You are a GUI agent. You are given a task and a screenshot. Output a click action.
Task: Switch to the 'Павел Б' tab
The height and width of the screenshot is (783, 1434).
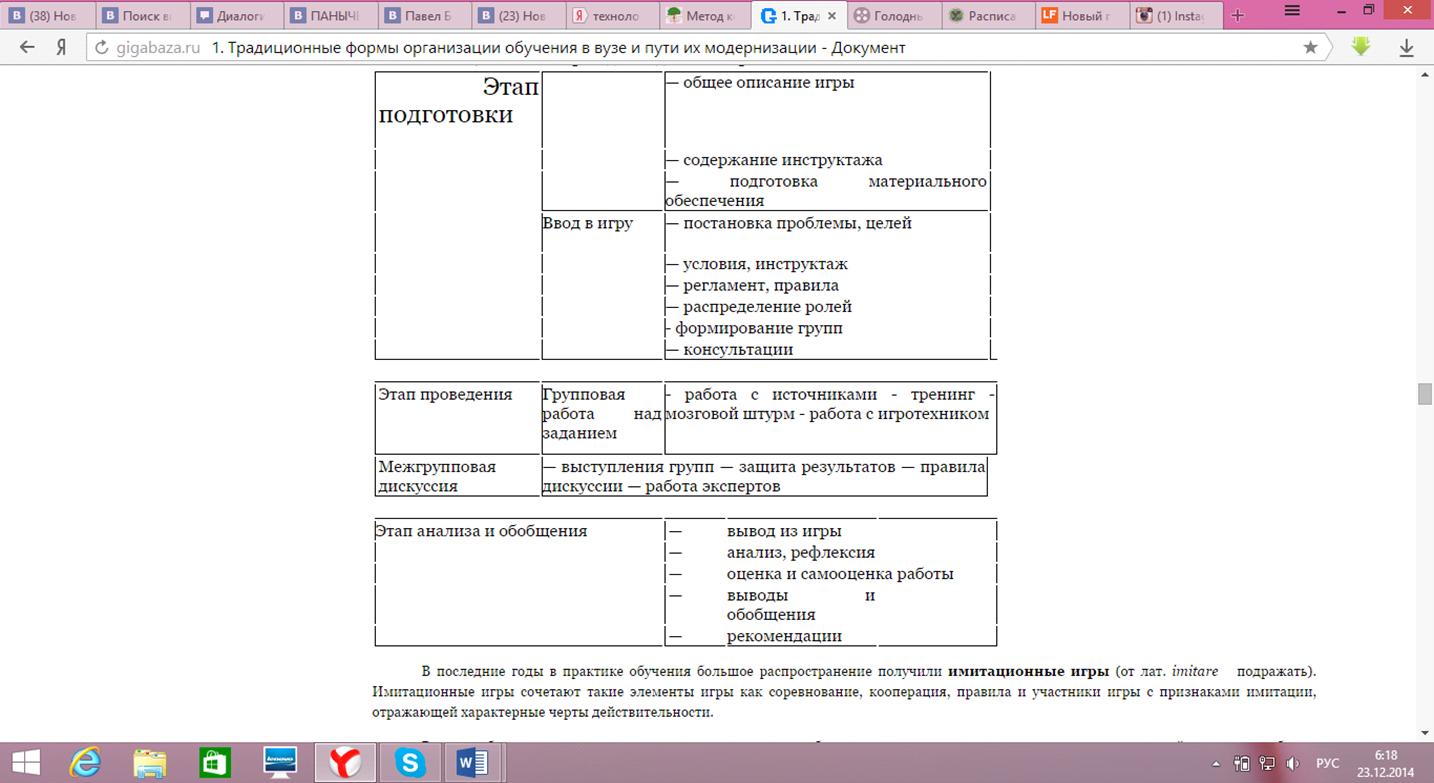[422, 16]
